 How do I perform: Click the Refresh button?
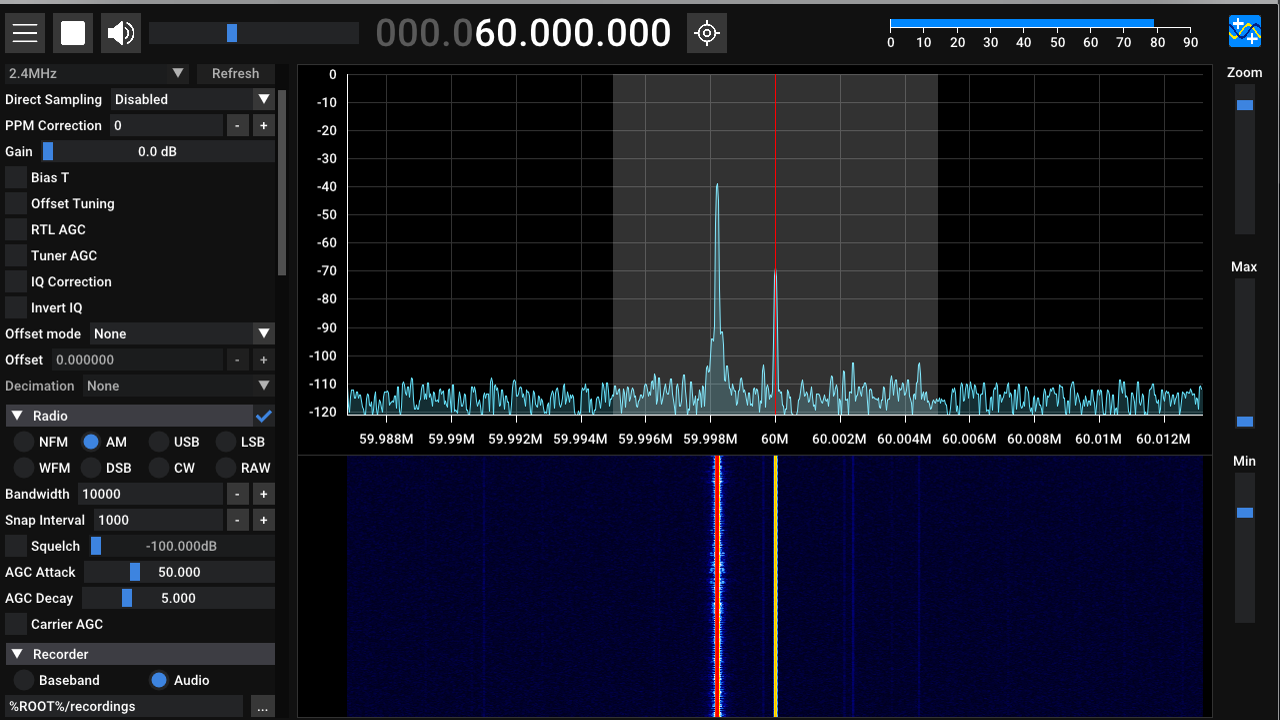coord(235,73)
